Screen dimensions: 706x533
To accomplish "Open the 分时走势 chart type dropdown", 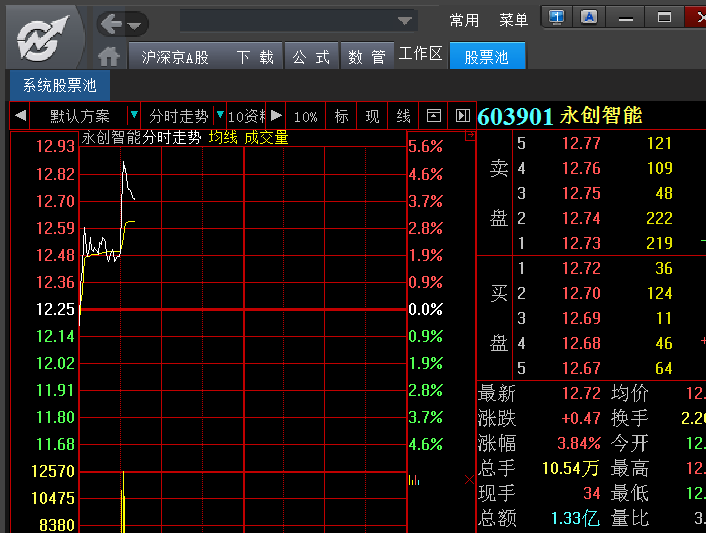I will tap(220, 116).
